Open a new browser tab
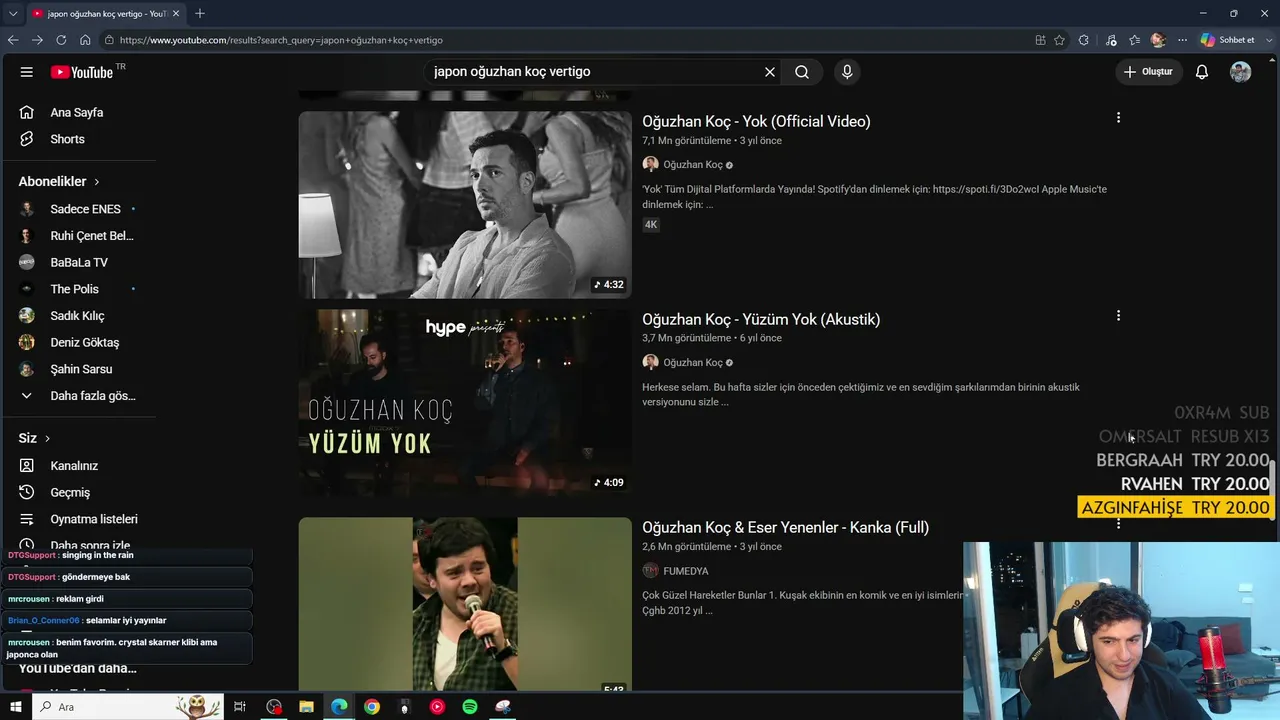The image size is (1280, 720). (200, 13)
